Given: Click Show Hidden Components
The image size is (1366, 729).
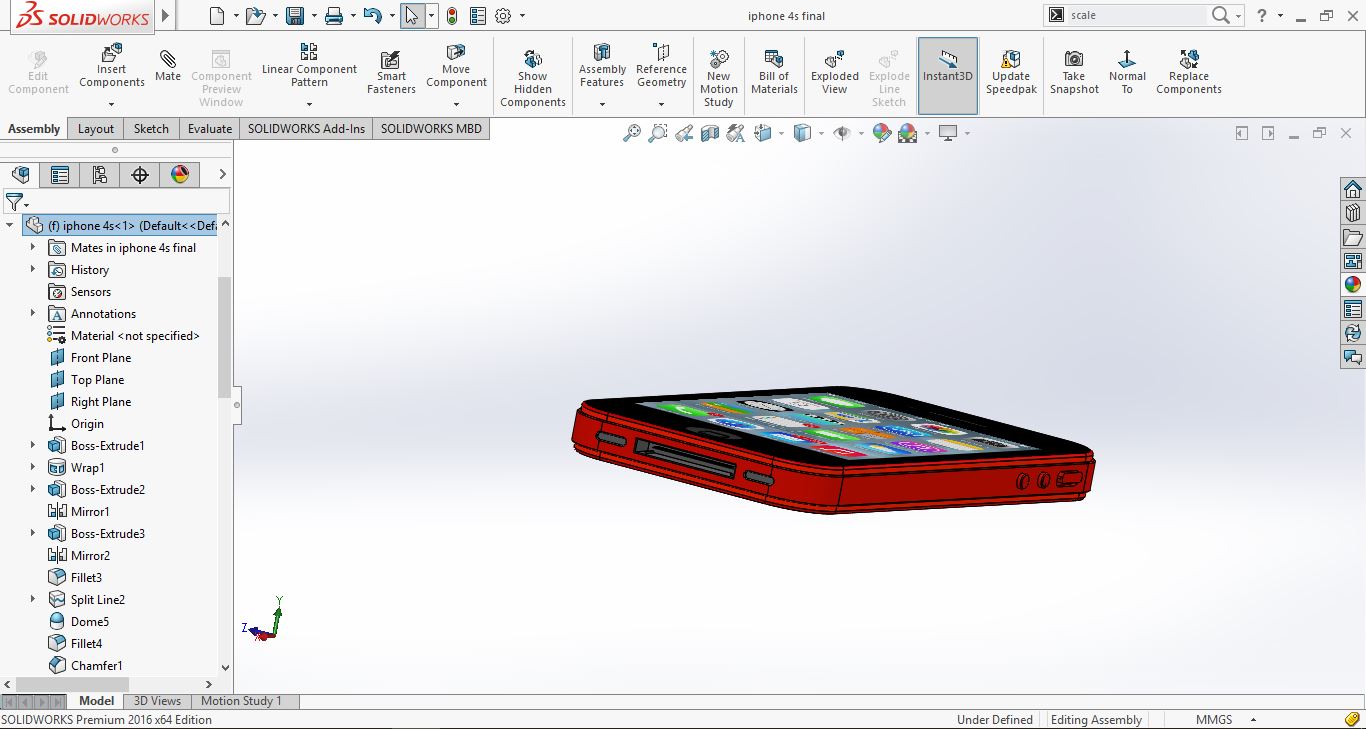Looking at the screenshot, I should (533, 78).
